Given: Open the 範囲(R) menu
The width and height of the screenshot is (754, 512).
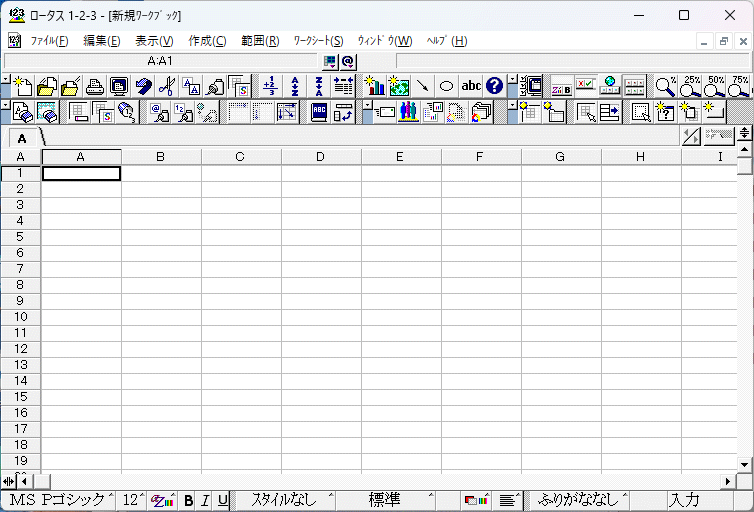Looking at the screenshot, I should (x=260, y=41).
